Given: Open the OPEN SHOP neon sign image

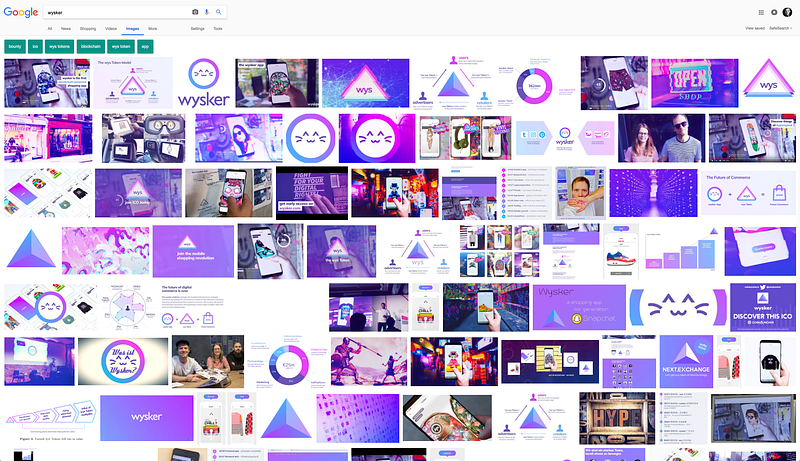Looking at the screenshot, I should coord(694,83).
